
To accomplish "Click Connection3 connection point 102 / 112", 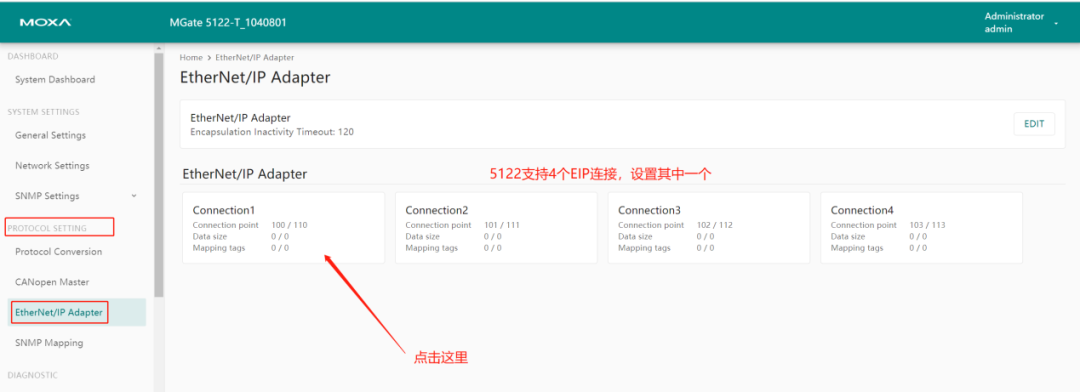I will 714,225.
